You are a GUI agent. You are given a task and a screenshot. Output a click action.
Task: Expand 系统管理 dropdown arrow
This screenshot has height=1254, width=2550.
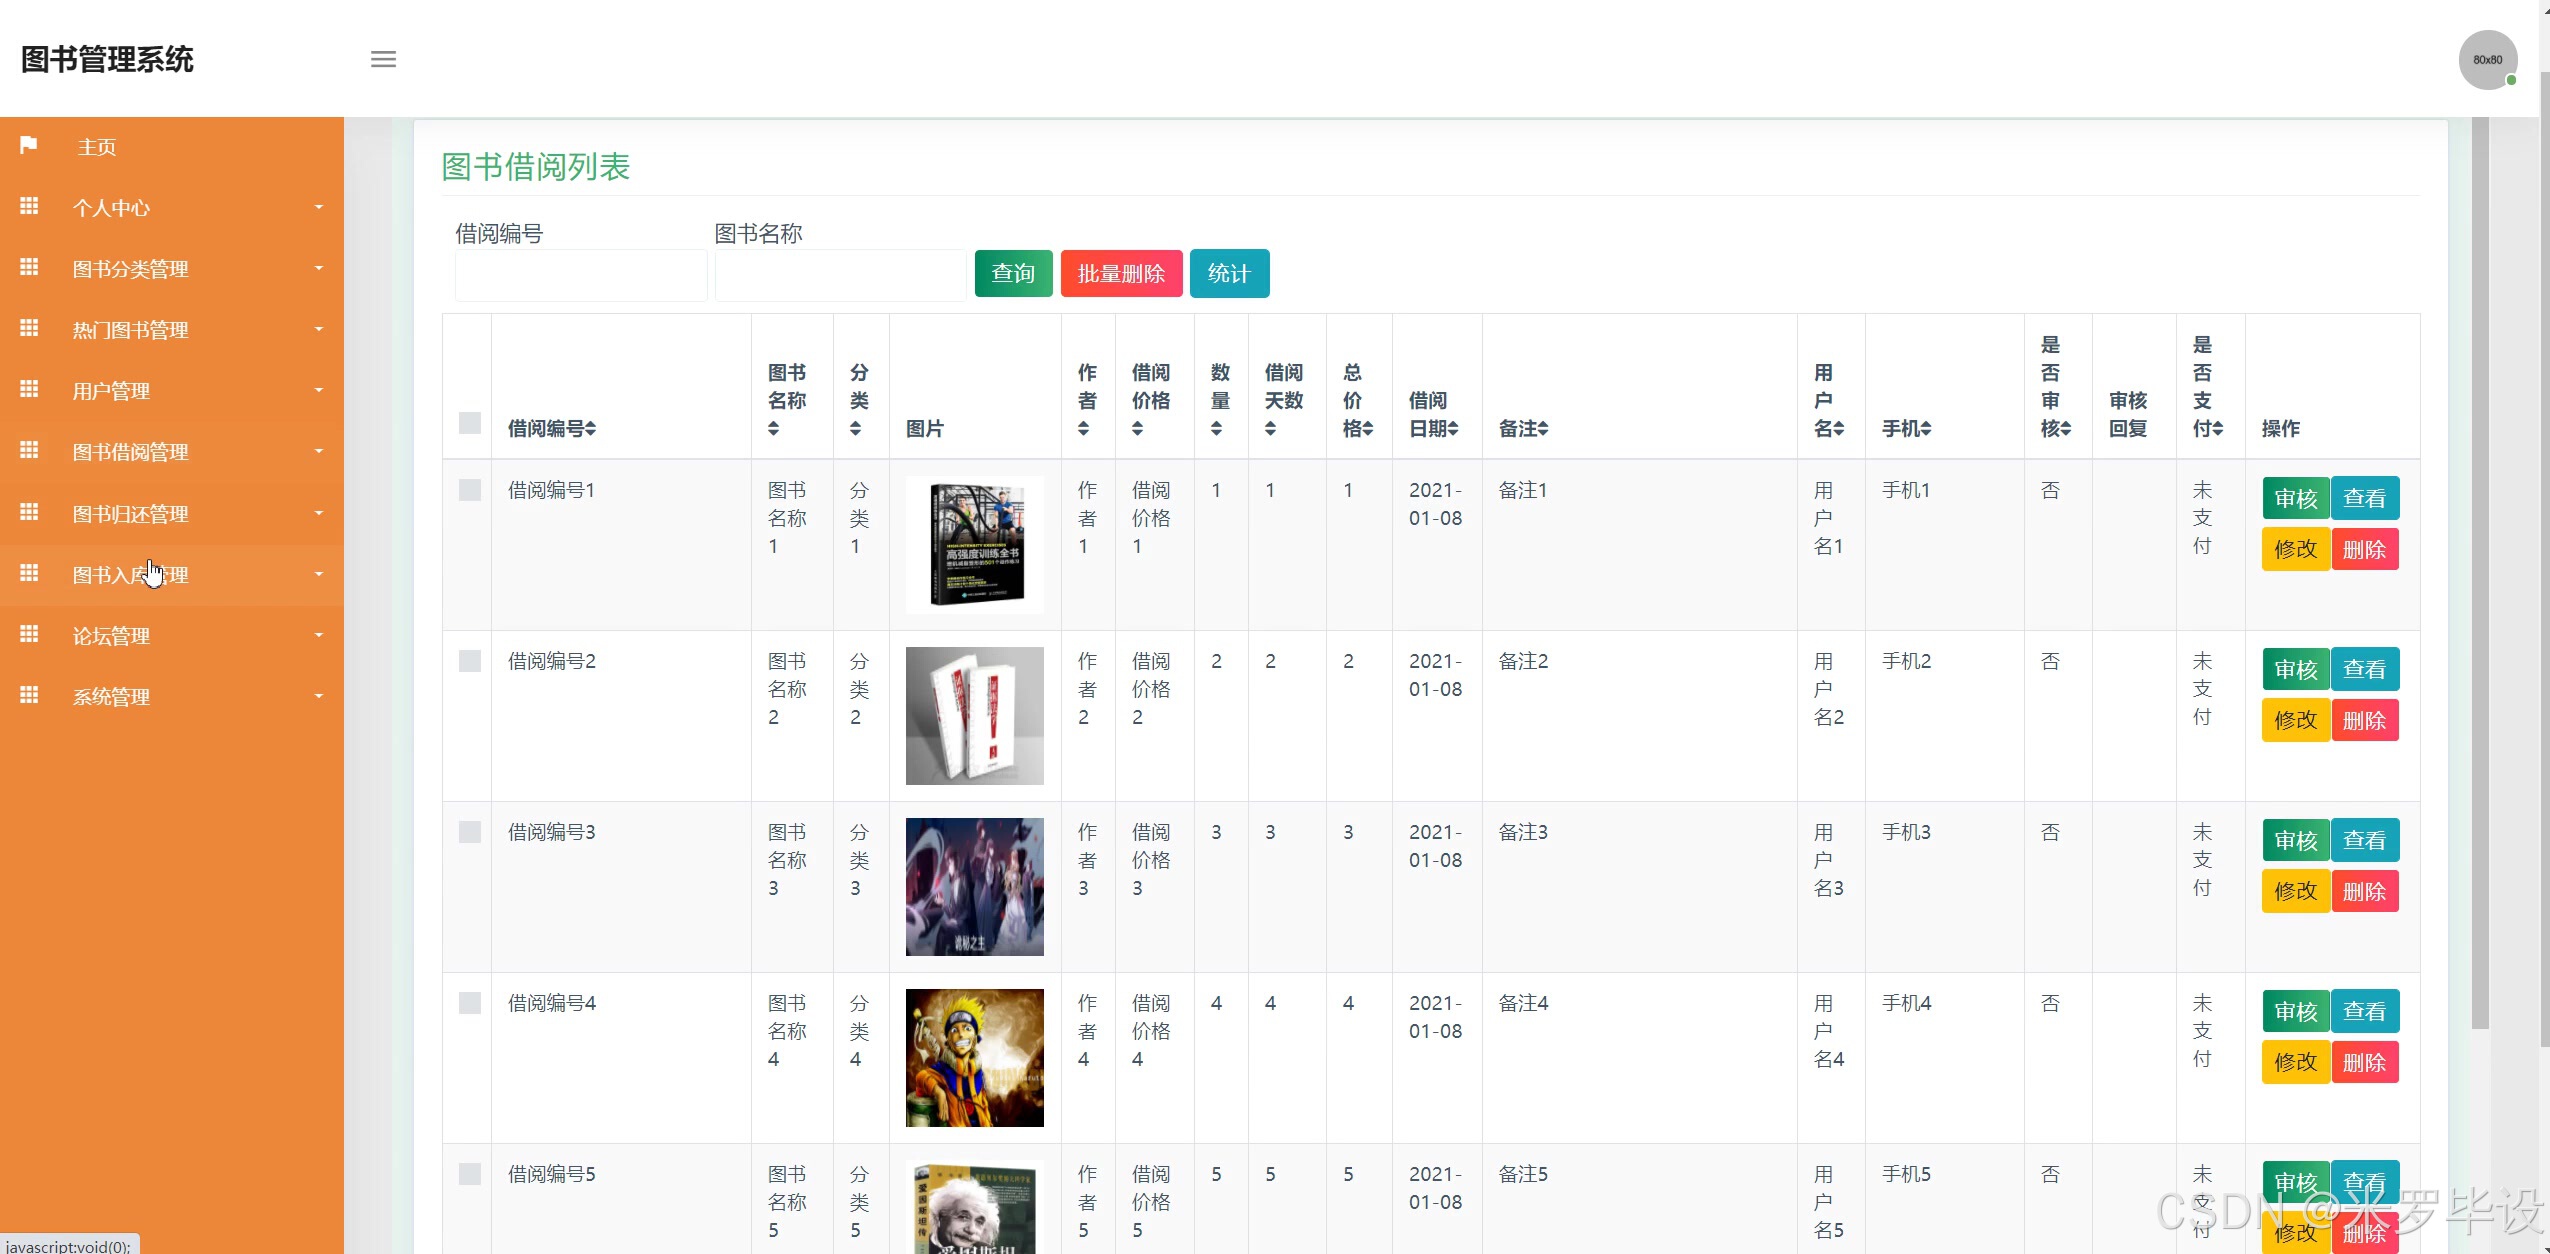point(319,696)
